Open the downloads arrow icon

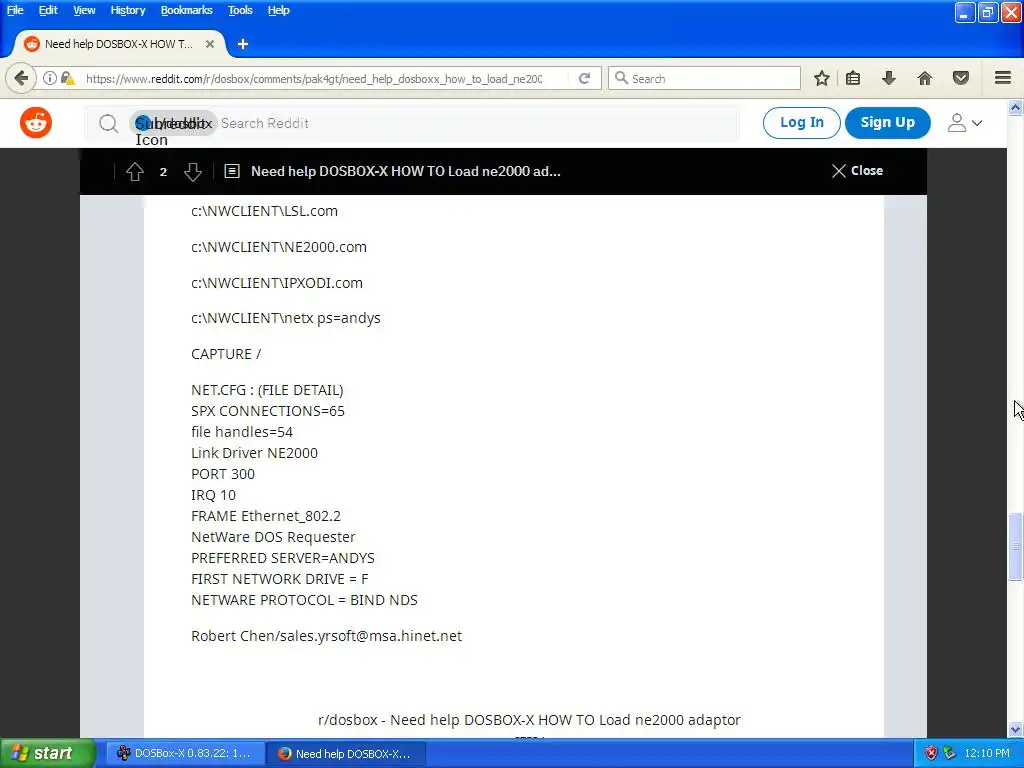888,78
